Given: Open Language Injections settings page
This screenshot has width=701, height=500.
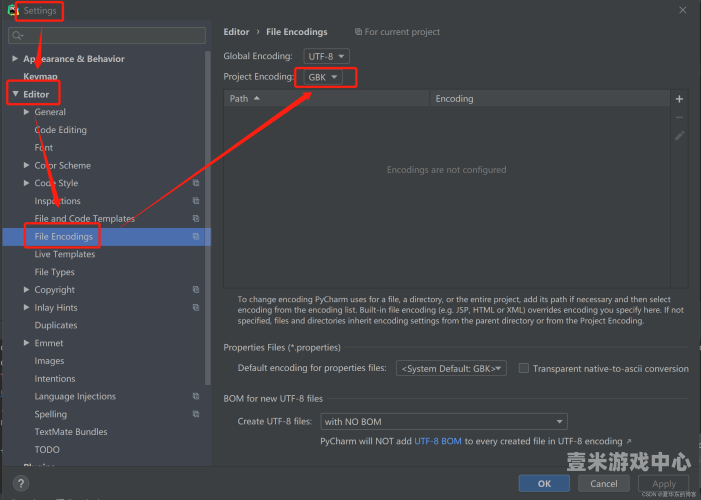Looking at the screenshot, I should pos(75,396).
